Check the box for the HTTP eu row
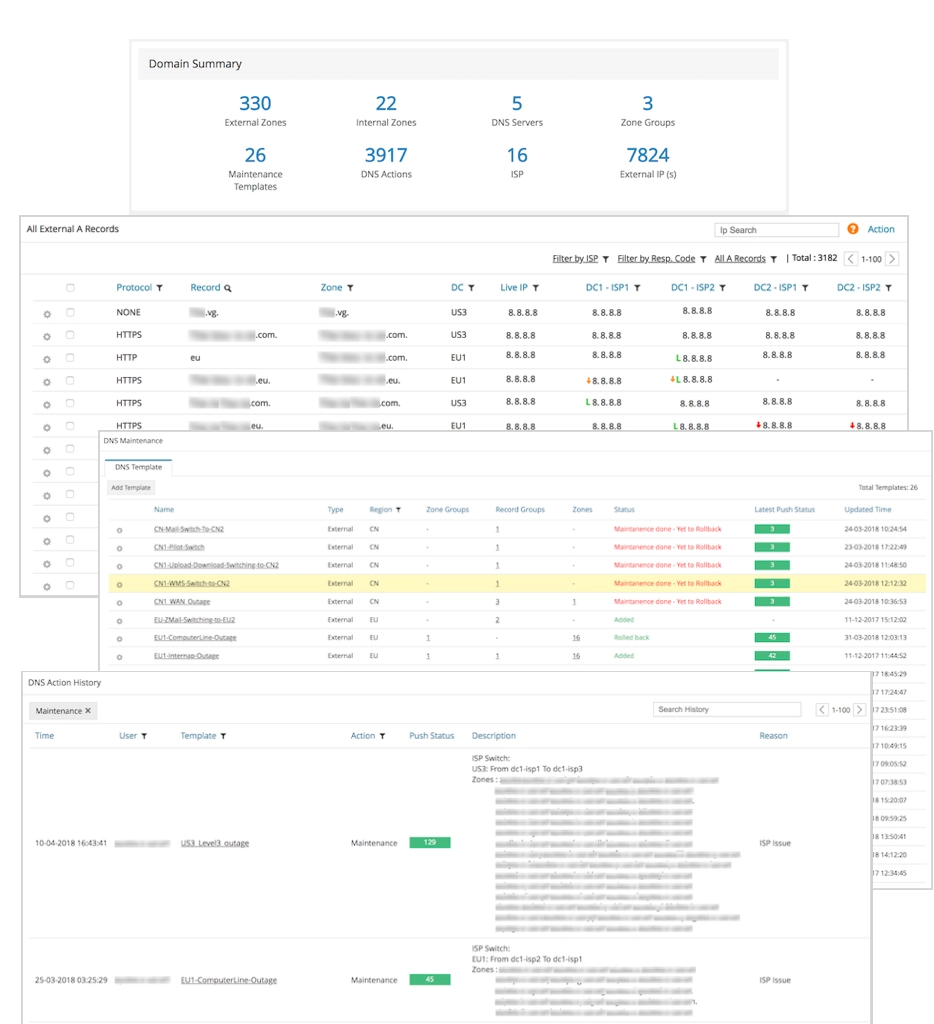This screenshot has width=934, height=1024. pyautogui.click(x=70, y=358)
